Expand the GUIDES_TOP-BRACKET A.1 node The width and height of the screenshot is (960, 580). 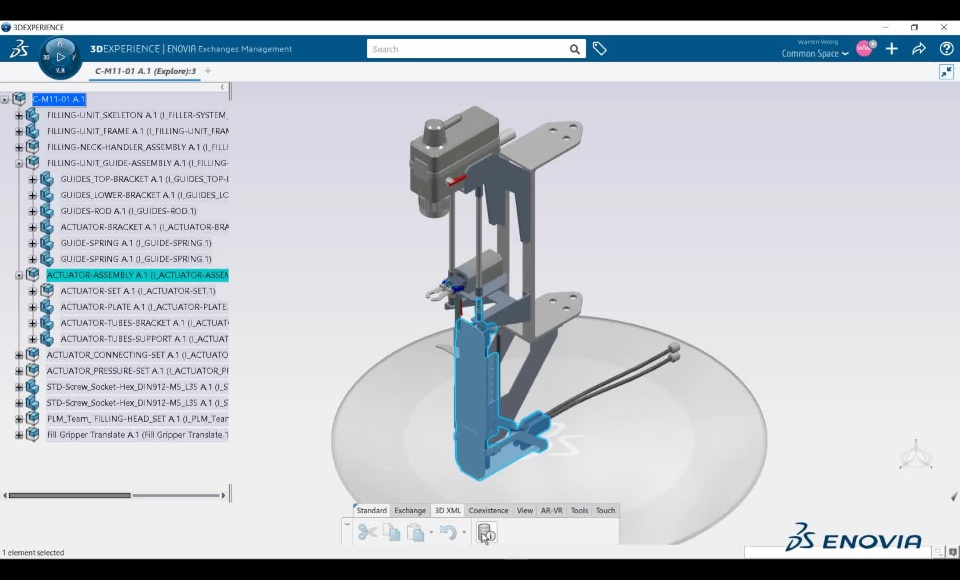pos(32,179)
